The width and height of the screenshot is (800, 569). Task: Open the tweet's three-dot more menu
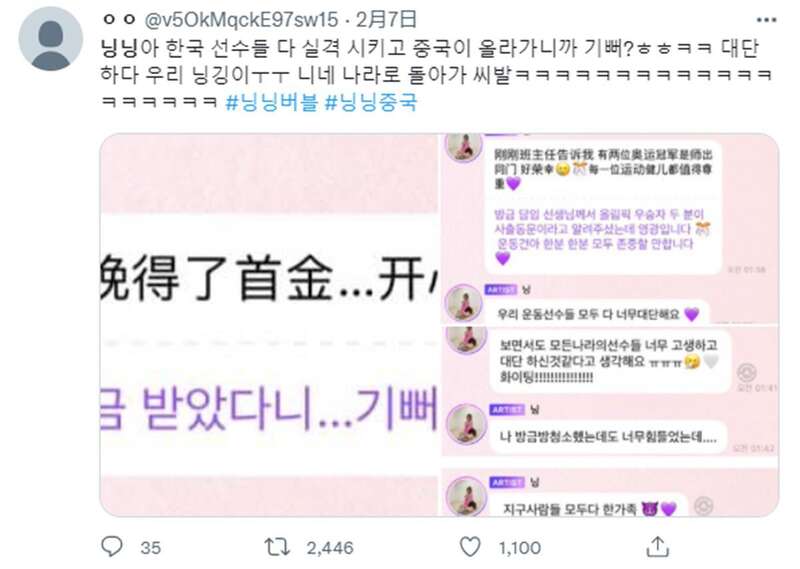[766, 20]
